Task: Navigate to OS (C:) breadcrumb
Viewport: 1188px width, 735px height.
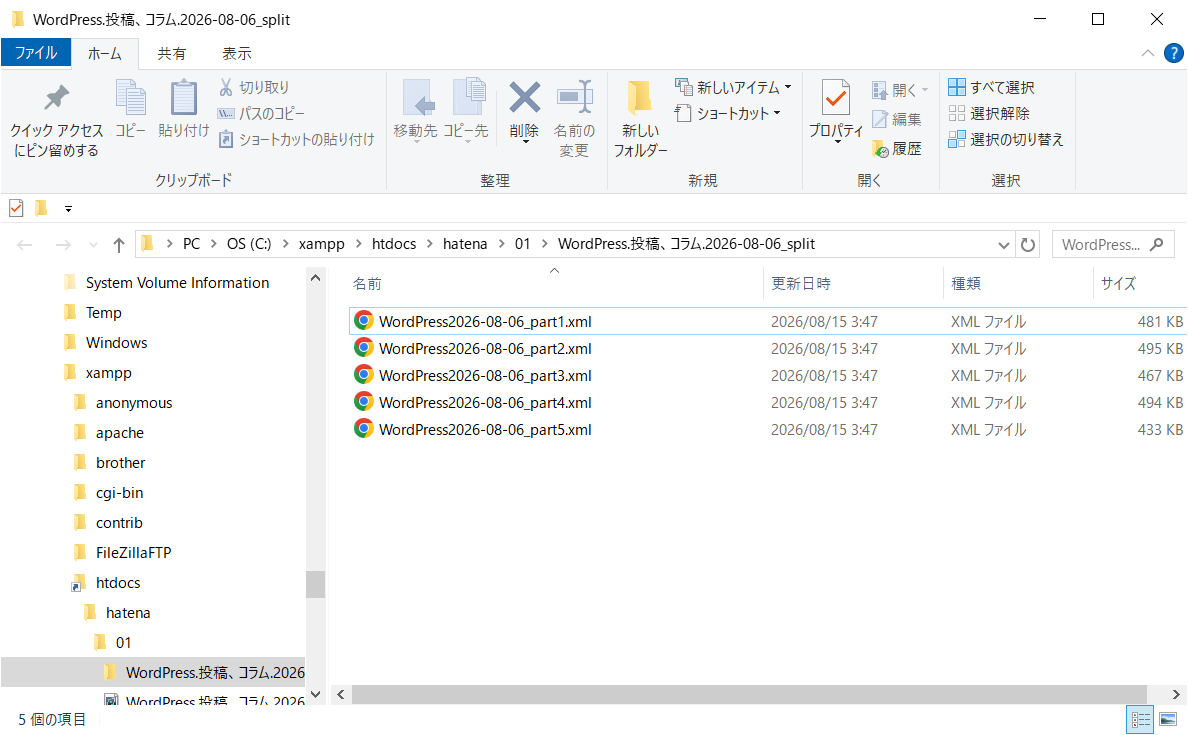Action: (x=249, y=244)
